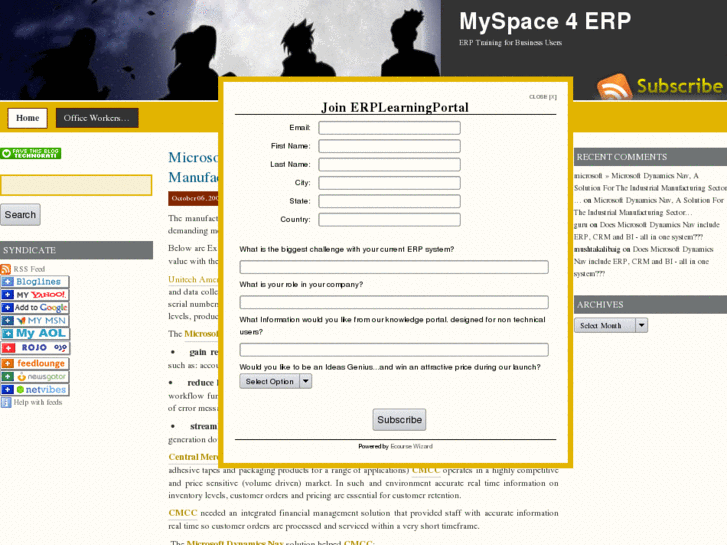Viewport: 727px width, 545px height.
Task: Click the orange RSS Subscribe icon in header
Action: [x=614, y=87]
